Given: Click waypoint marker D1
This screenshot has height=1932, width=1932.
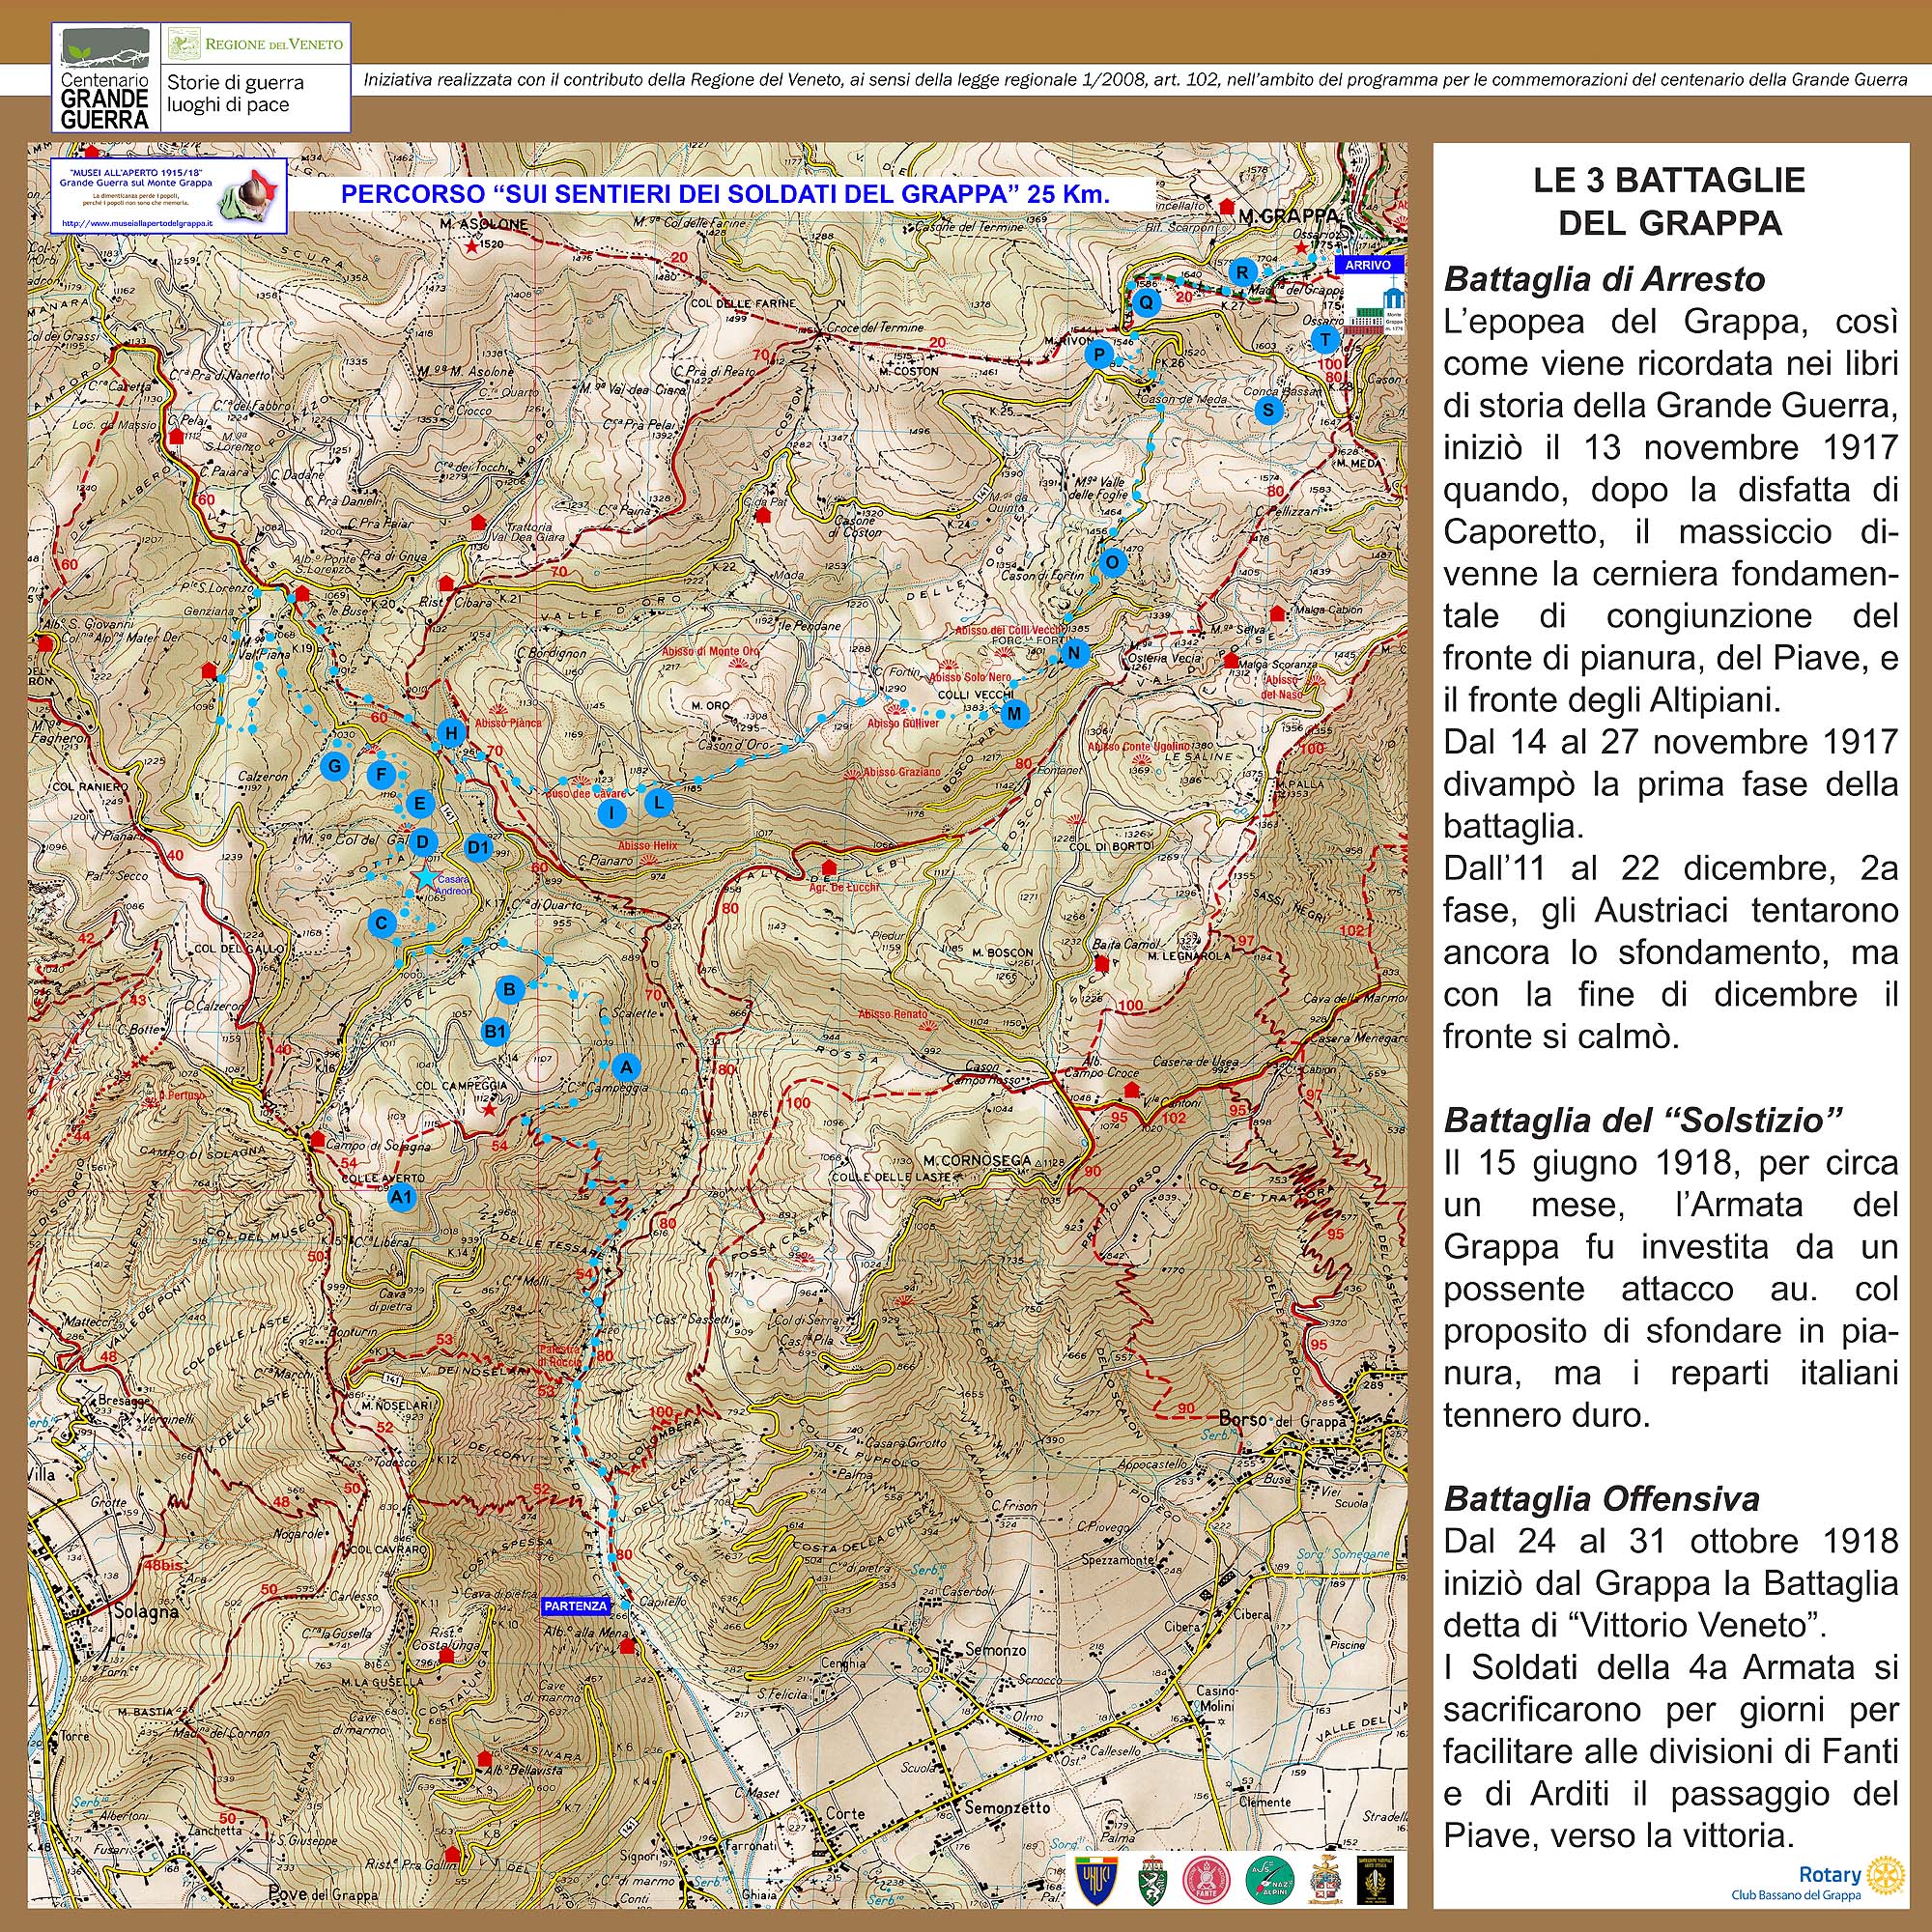Looking at the screenshot, I should [x=479, y=848].
